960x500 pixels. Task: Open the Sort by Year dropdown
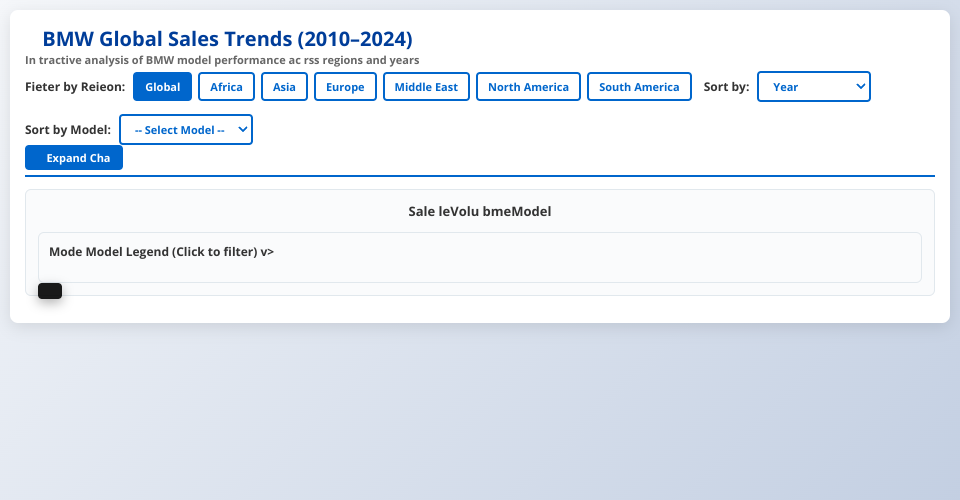click(814, 87)
